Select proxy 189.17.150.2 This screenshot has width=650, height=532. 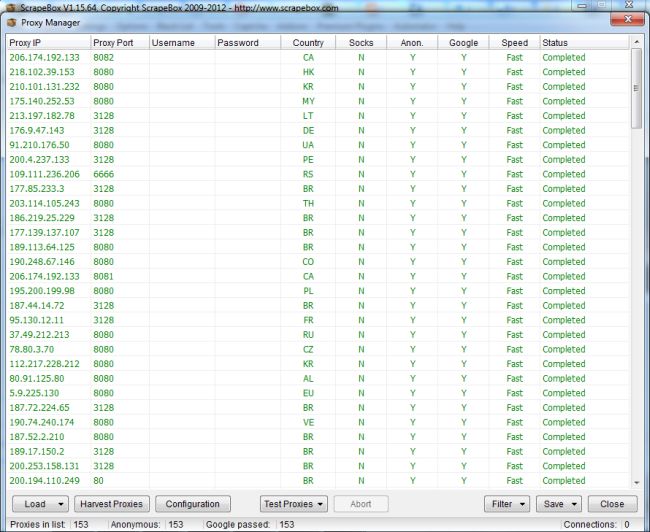(37, 452)
